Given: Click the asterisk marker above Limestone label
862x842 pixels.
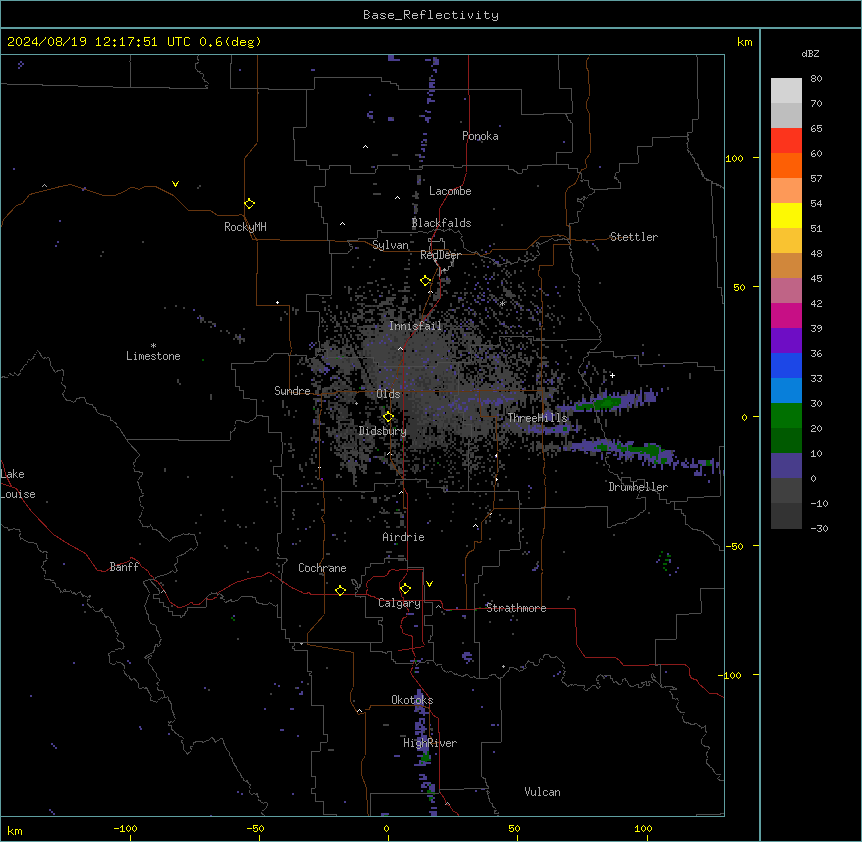Looking at the screenshot, I should [x=153, y=346].
